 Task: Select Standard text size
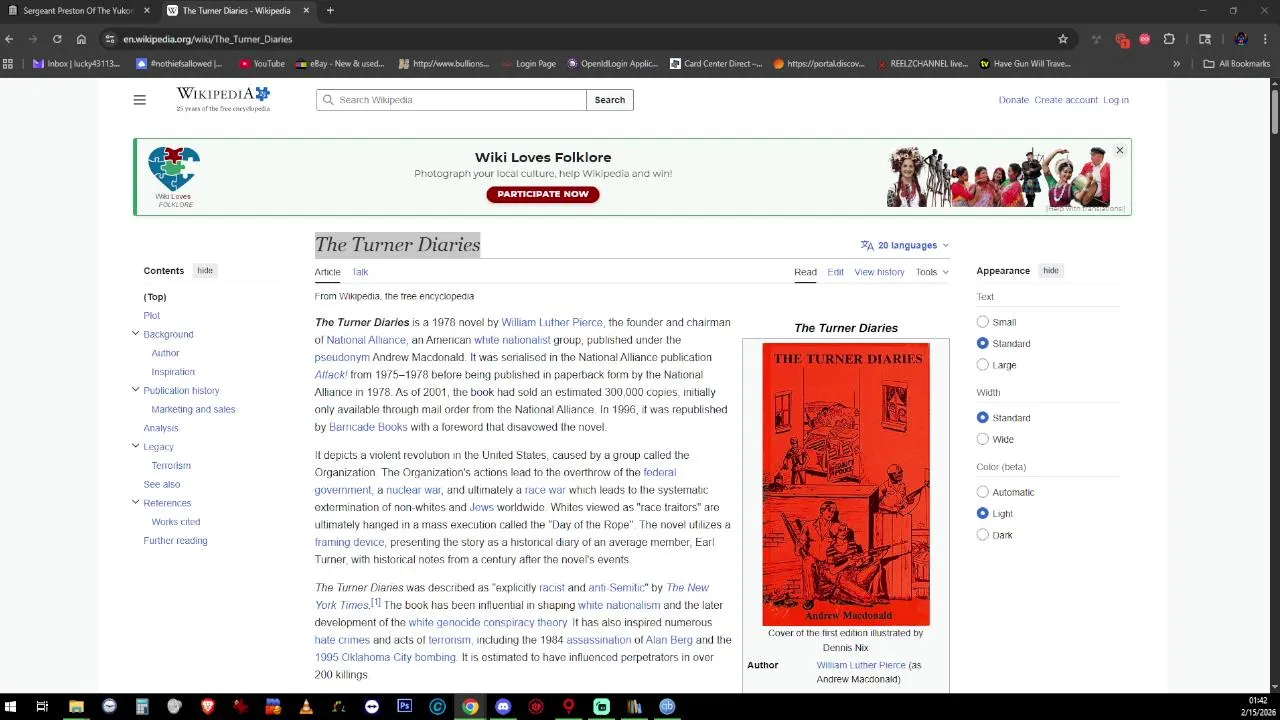click(x=982, y=343)
